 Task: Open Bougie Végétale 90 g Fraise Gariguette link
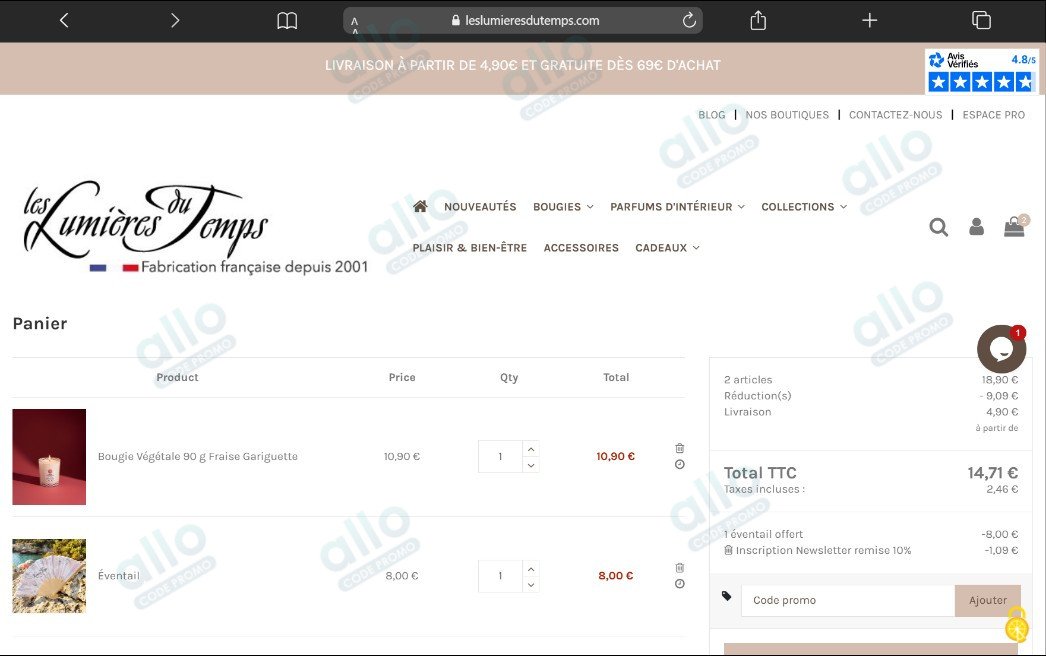pos(197,456)
